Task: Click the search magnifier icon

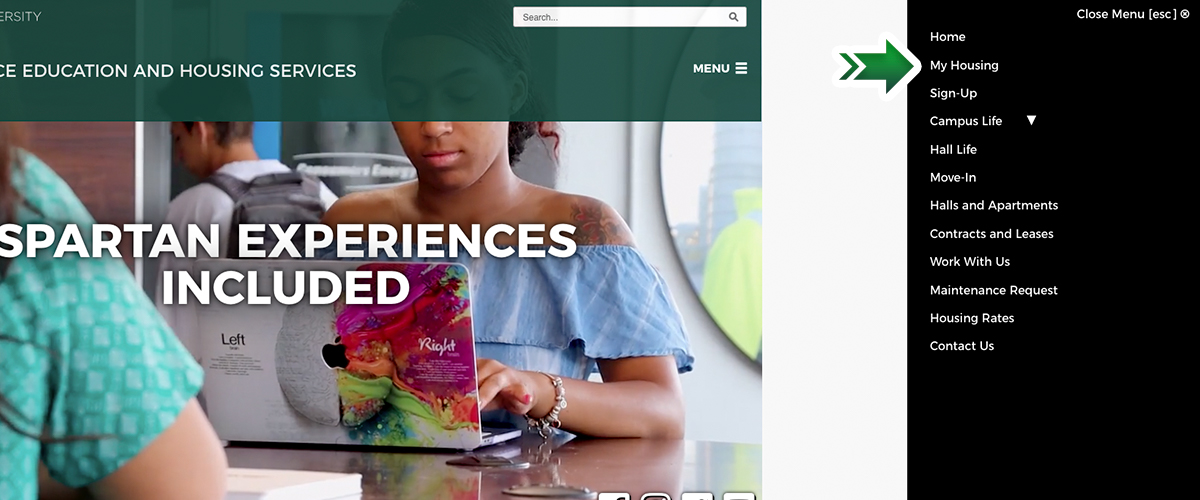Action: pyautogui.click(x=733, y=17)
